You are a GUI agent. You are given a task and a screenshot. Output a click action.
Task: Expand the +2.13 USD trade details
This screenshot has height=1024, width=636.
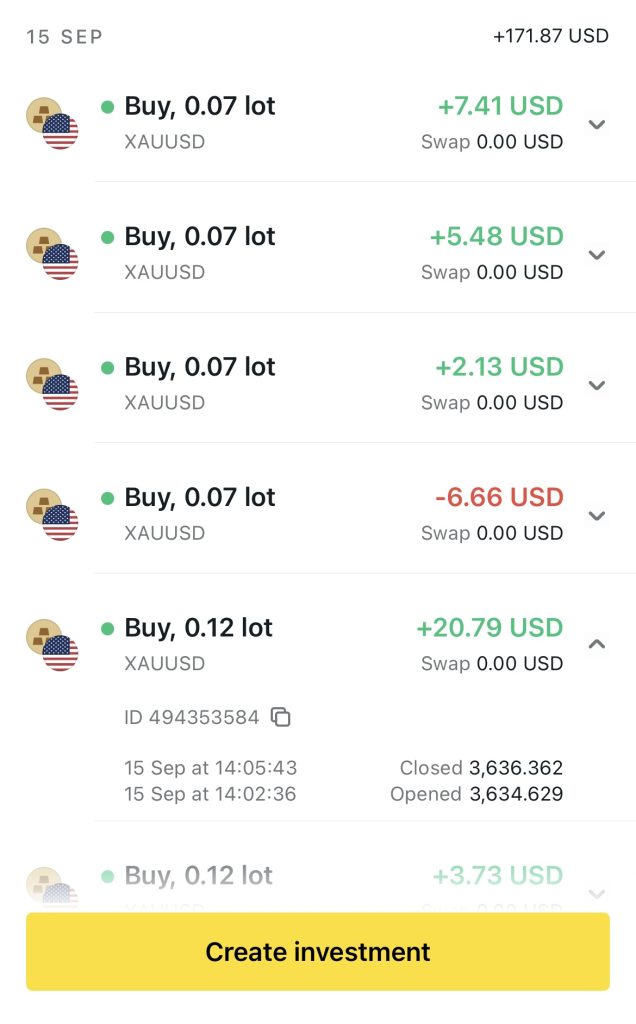click(597, 385)
